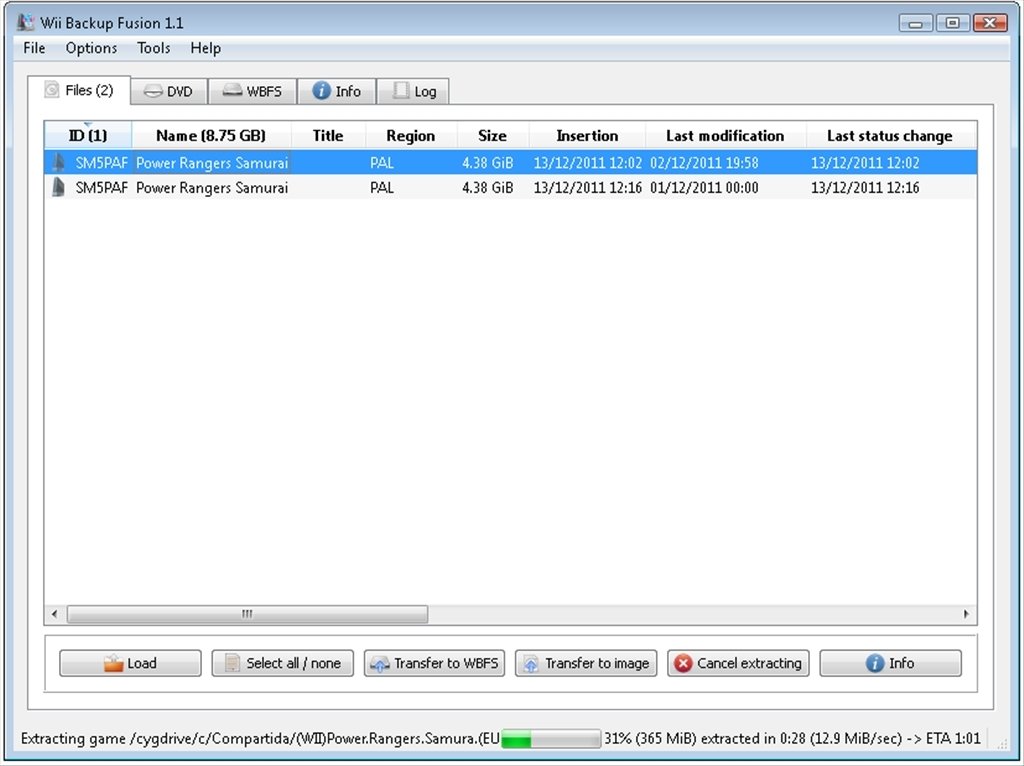Viewport: 1024px width, 766px height.
Task: Click the horizontal scrollbar thumb
Action: [x=248, y=614]
